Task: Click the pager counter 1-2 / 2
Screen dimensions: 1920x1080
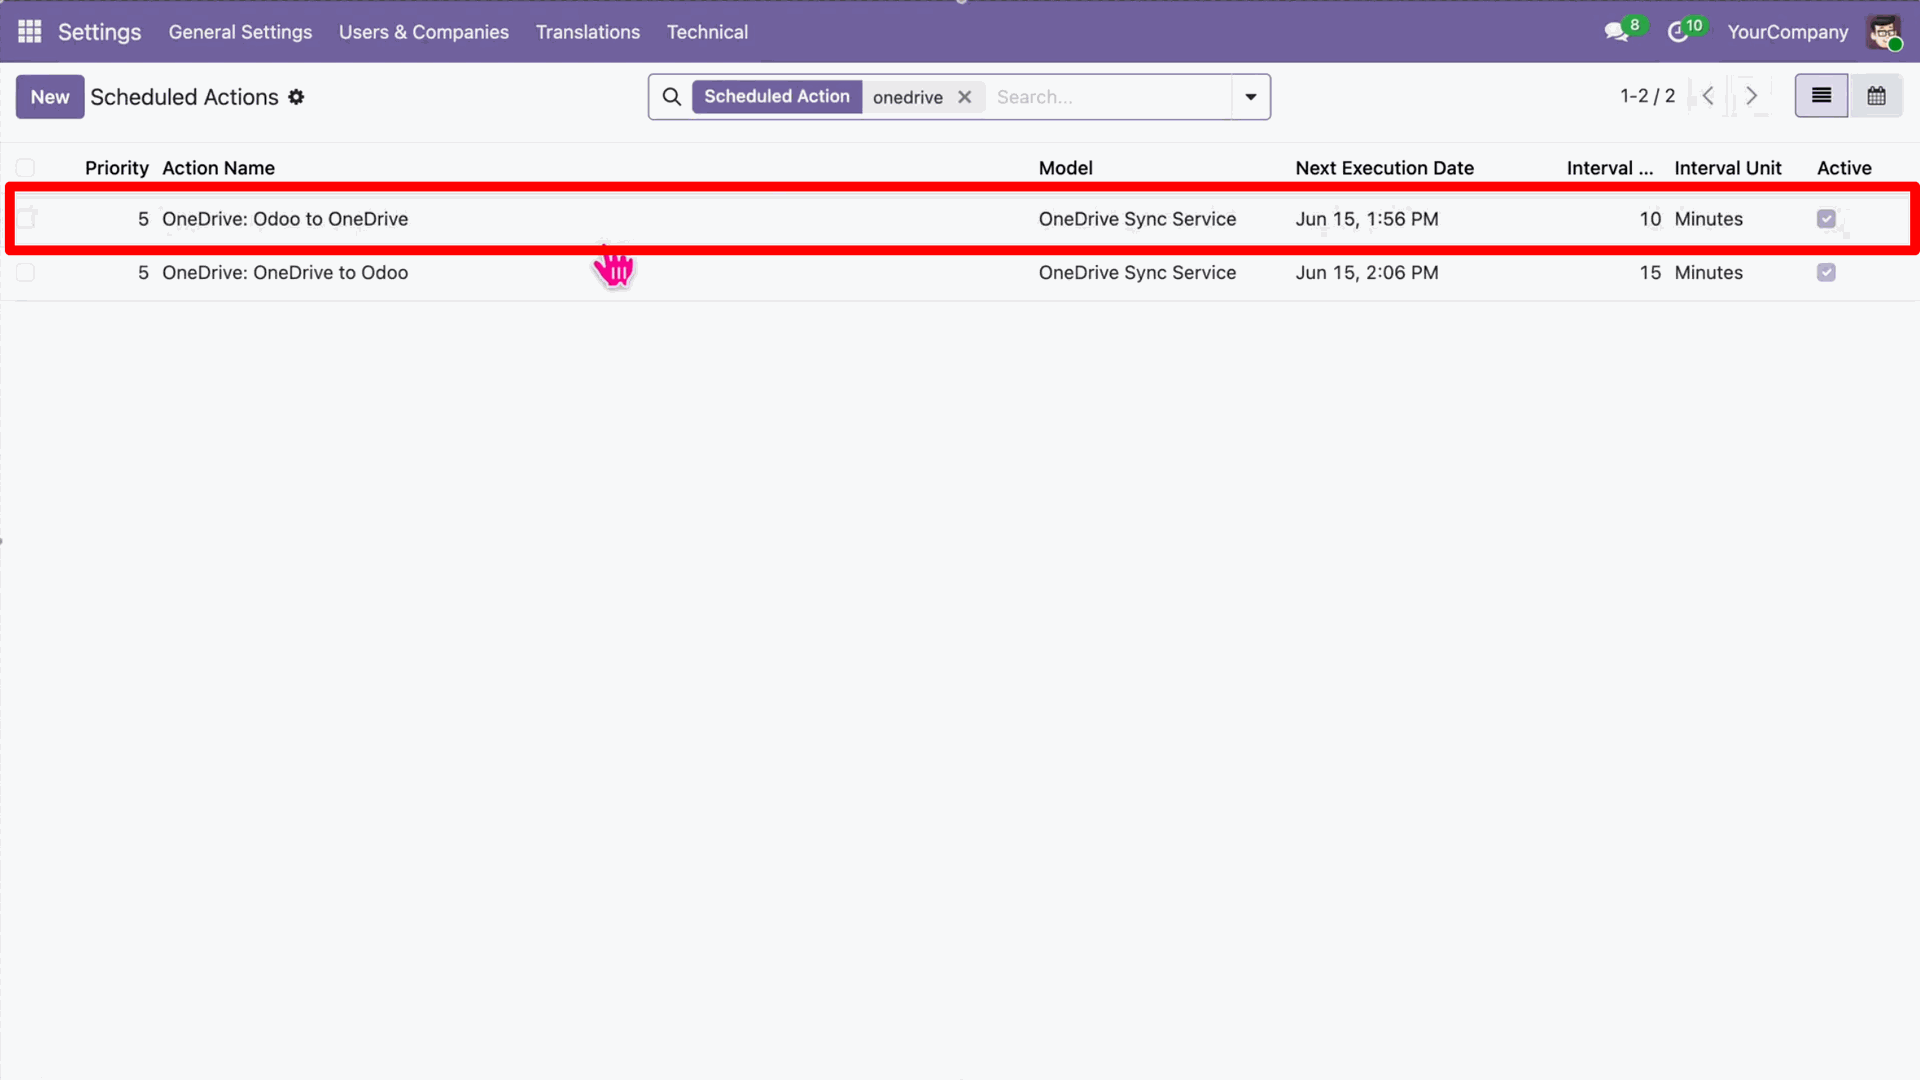Action: click(x=1647, y=96)
